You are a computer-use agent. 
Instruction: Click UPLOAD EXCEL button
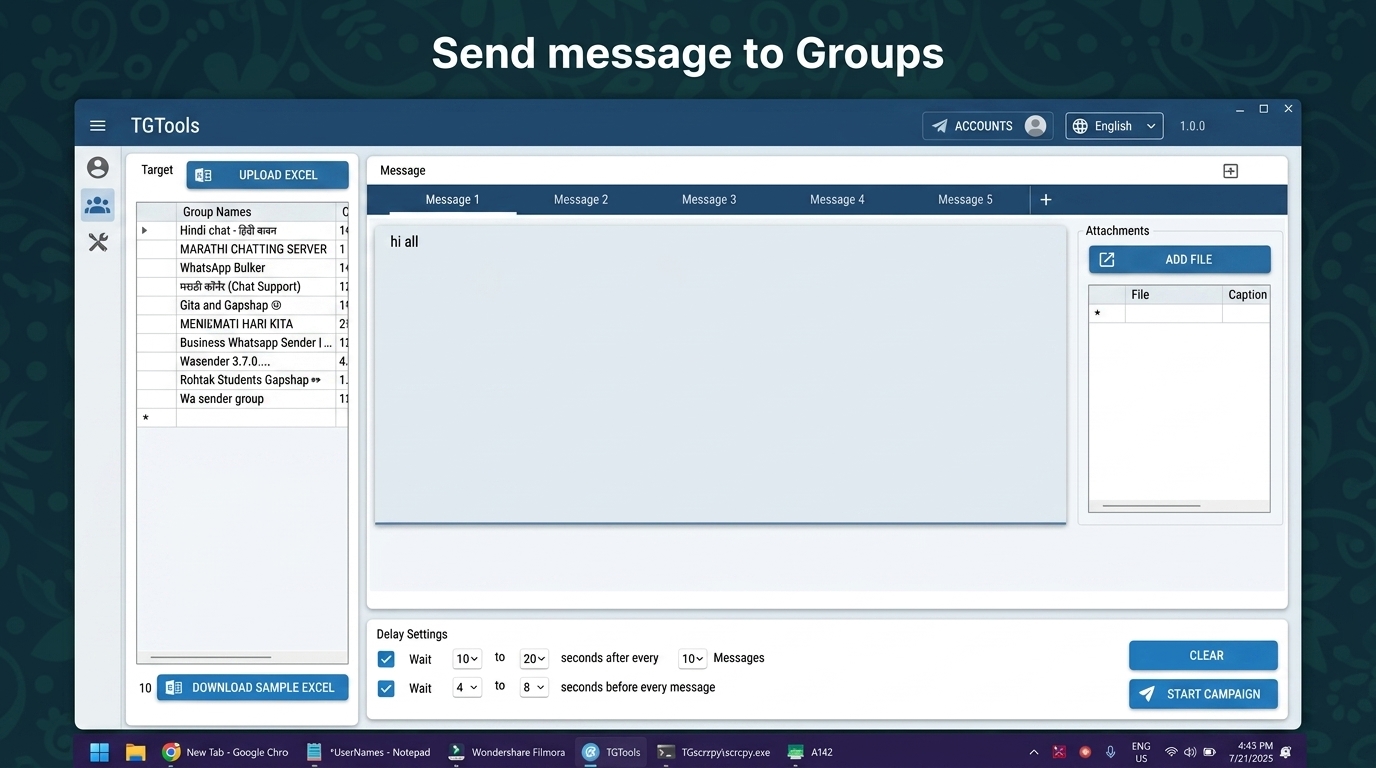point(267,175)
